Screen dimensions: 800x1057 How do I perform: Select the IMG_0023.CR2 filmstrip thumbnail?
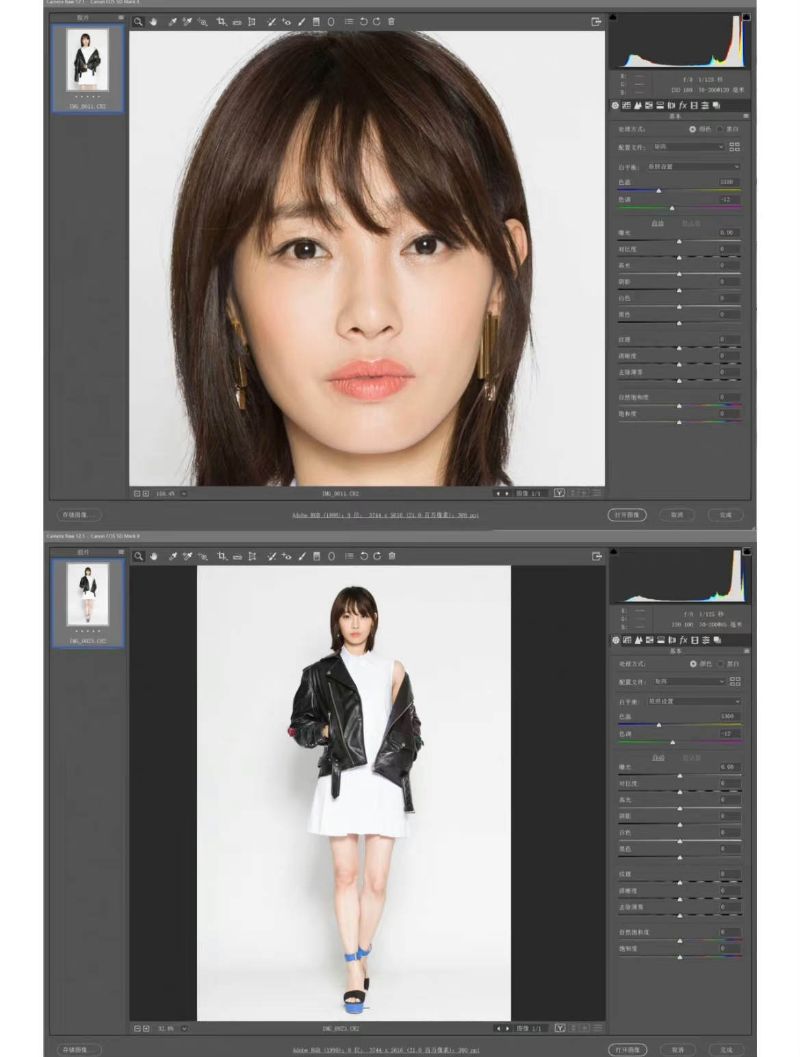[x=88, y=598]
